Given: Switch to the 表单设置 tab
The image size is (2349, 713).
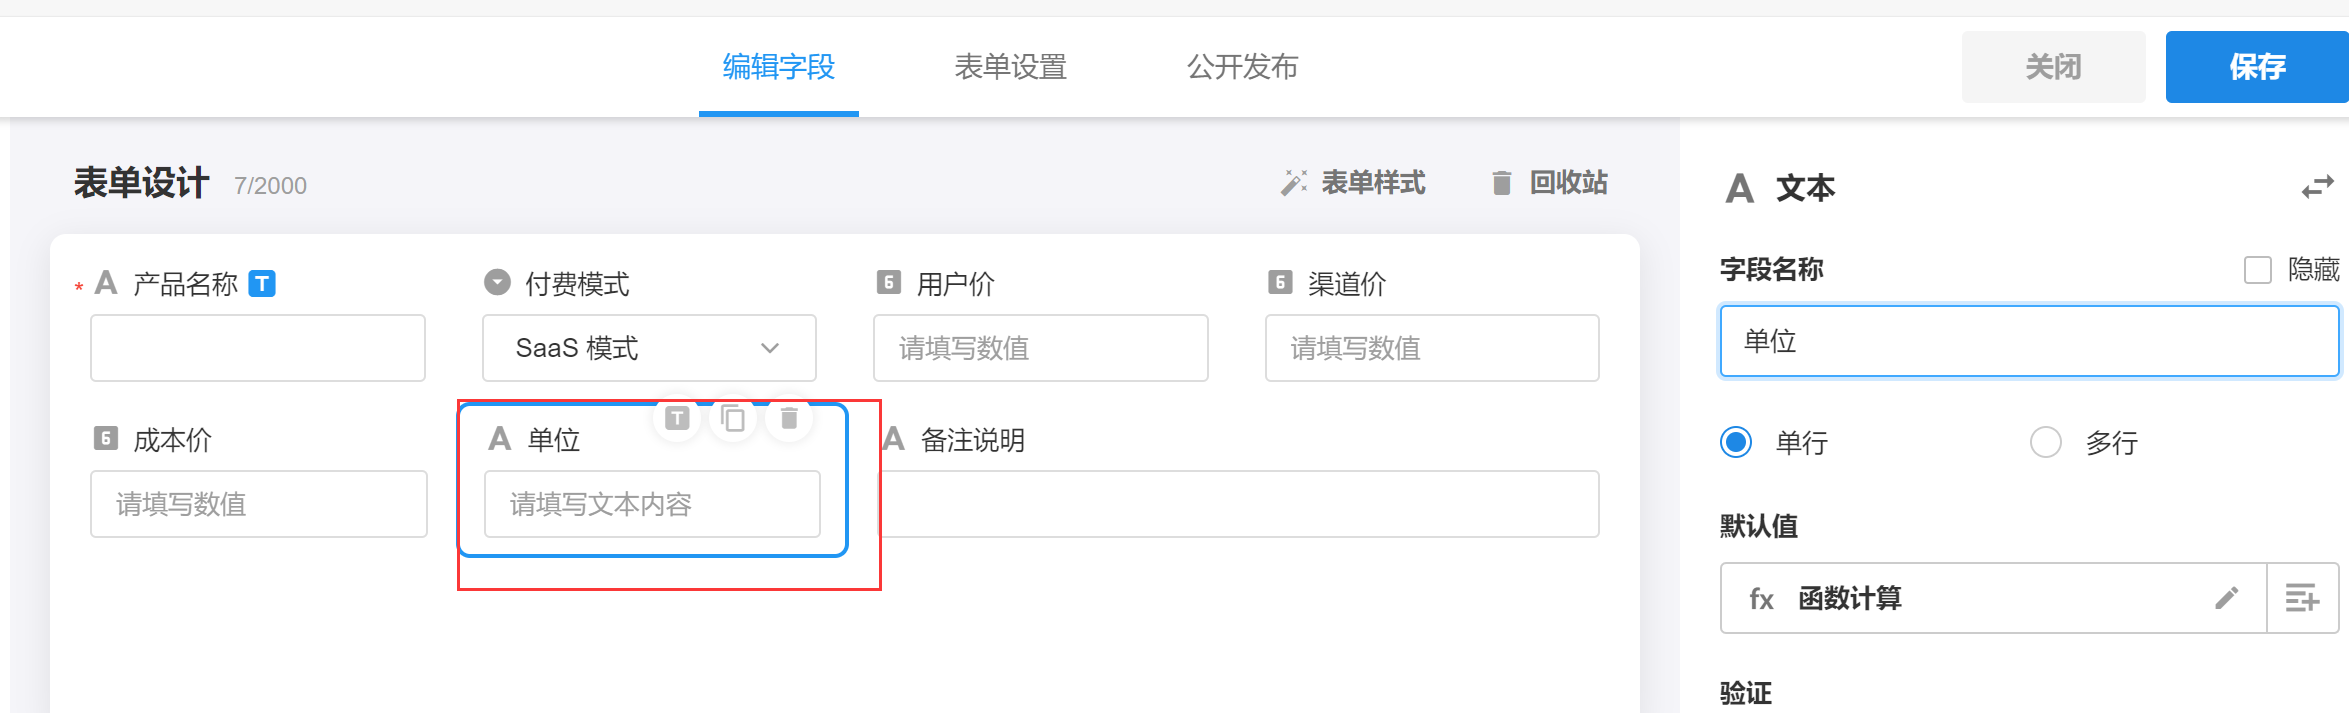Looking at the screenshot, I should point(1010,67).
